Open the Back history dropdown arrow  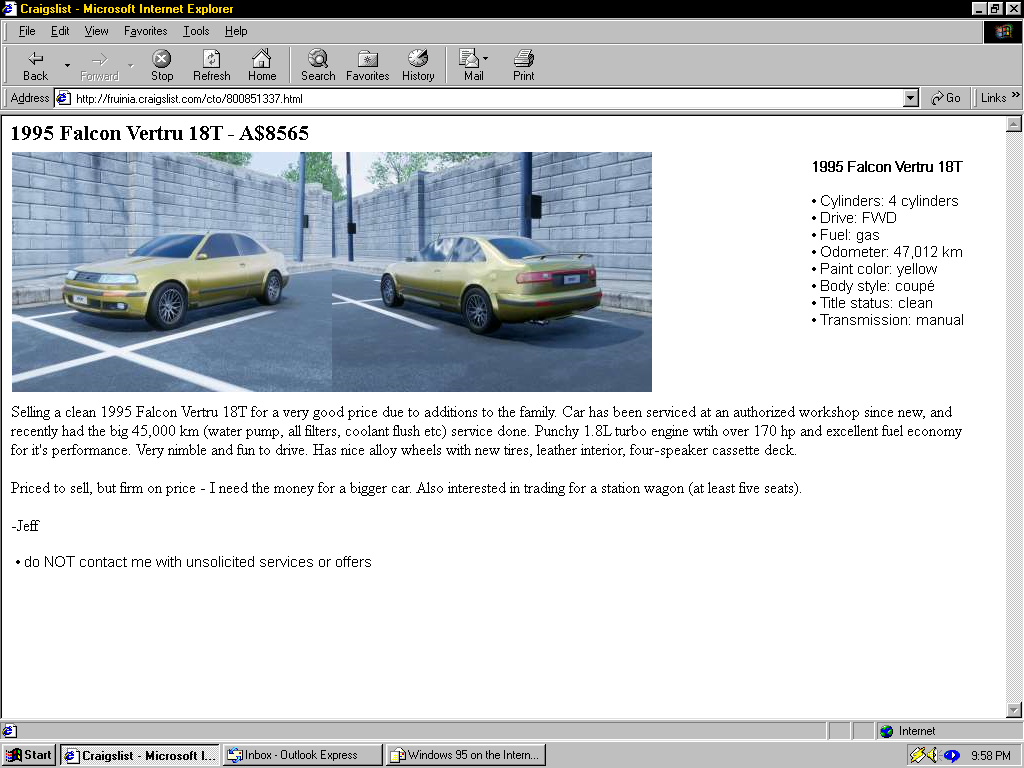tap(67, 65)
